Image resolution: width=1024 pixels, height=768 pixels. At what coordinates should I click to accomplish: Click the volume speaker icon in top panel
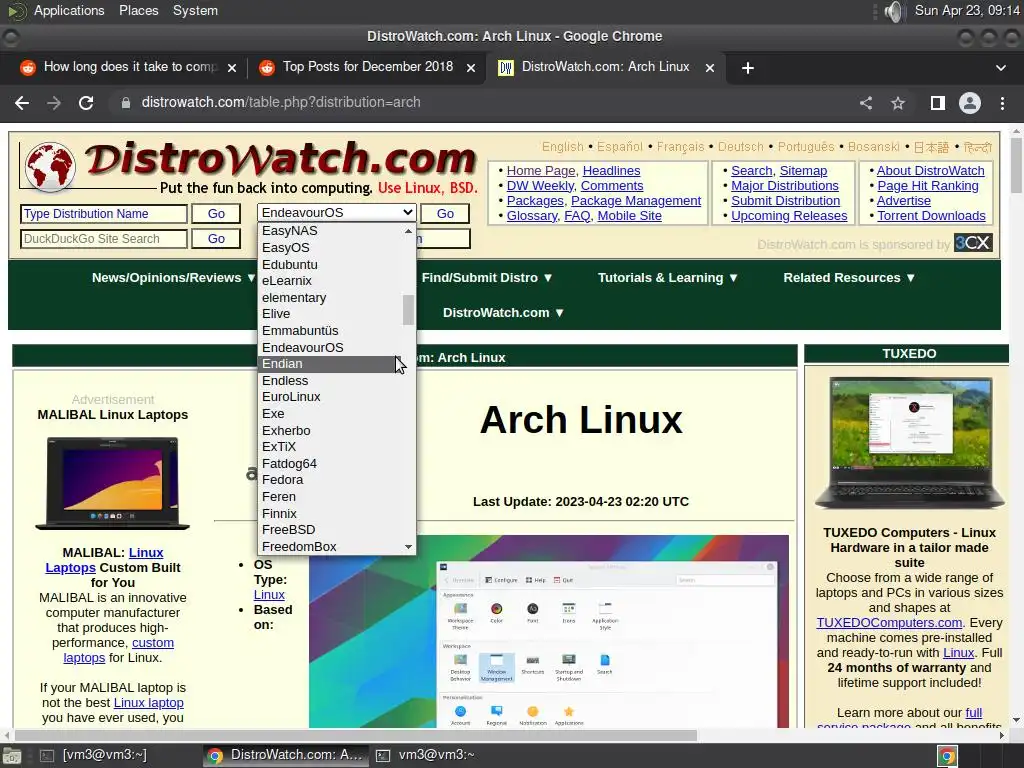click(x=893, y=11)
